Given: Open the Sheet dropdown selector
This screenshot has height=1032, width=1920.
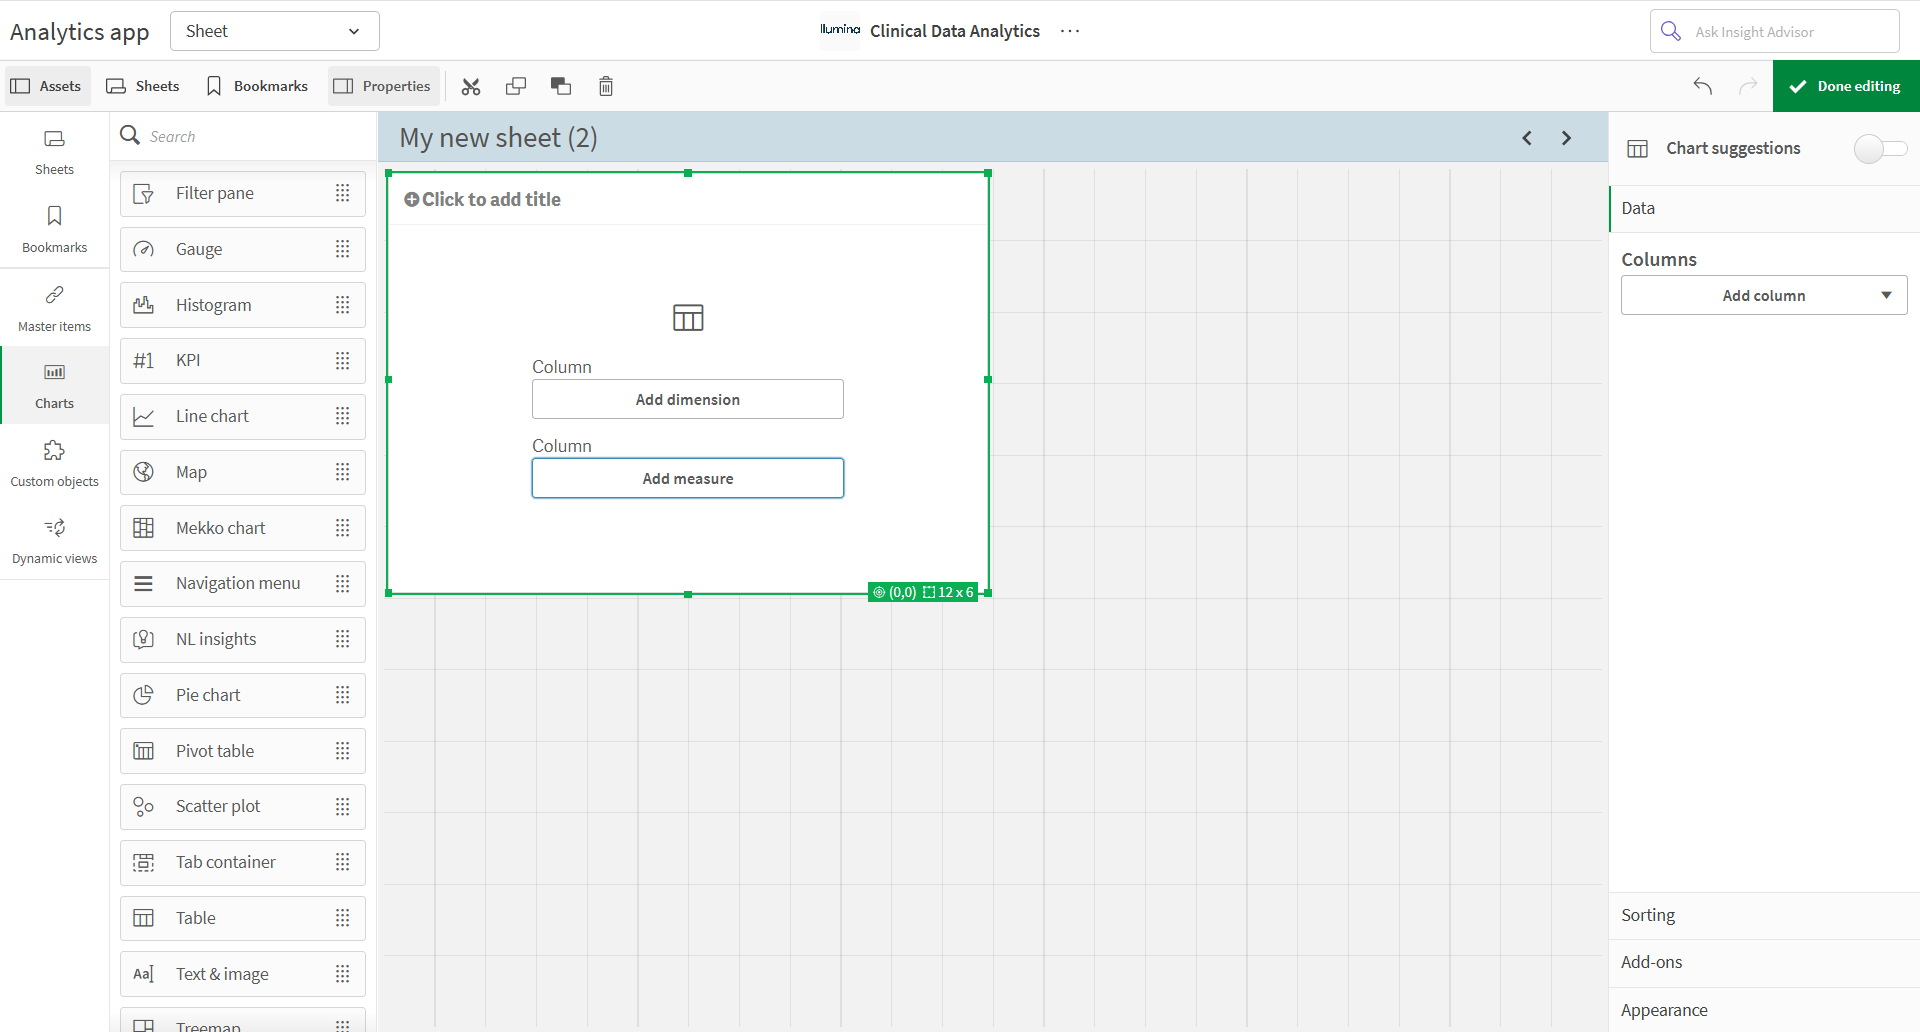Looking at the screenshot, I should 275,31.
